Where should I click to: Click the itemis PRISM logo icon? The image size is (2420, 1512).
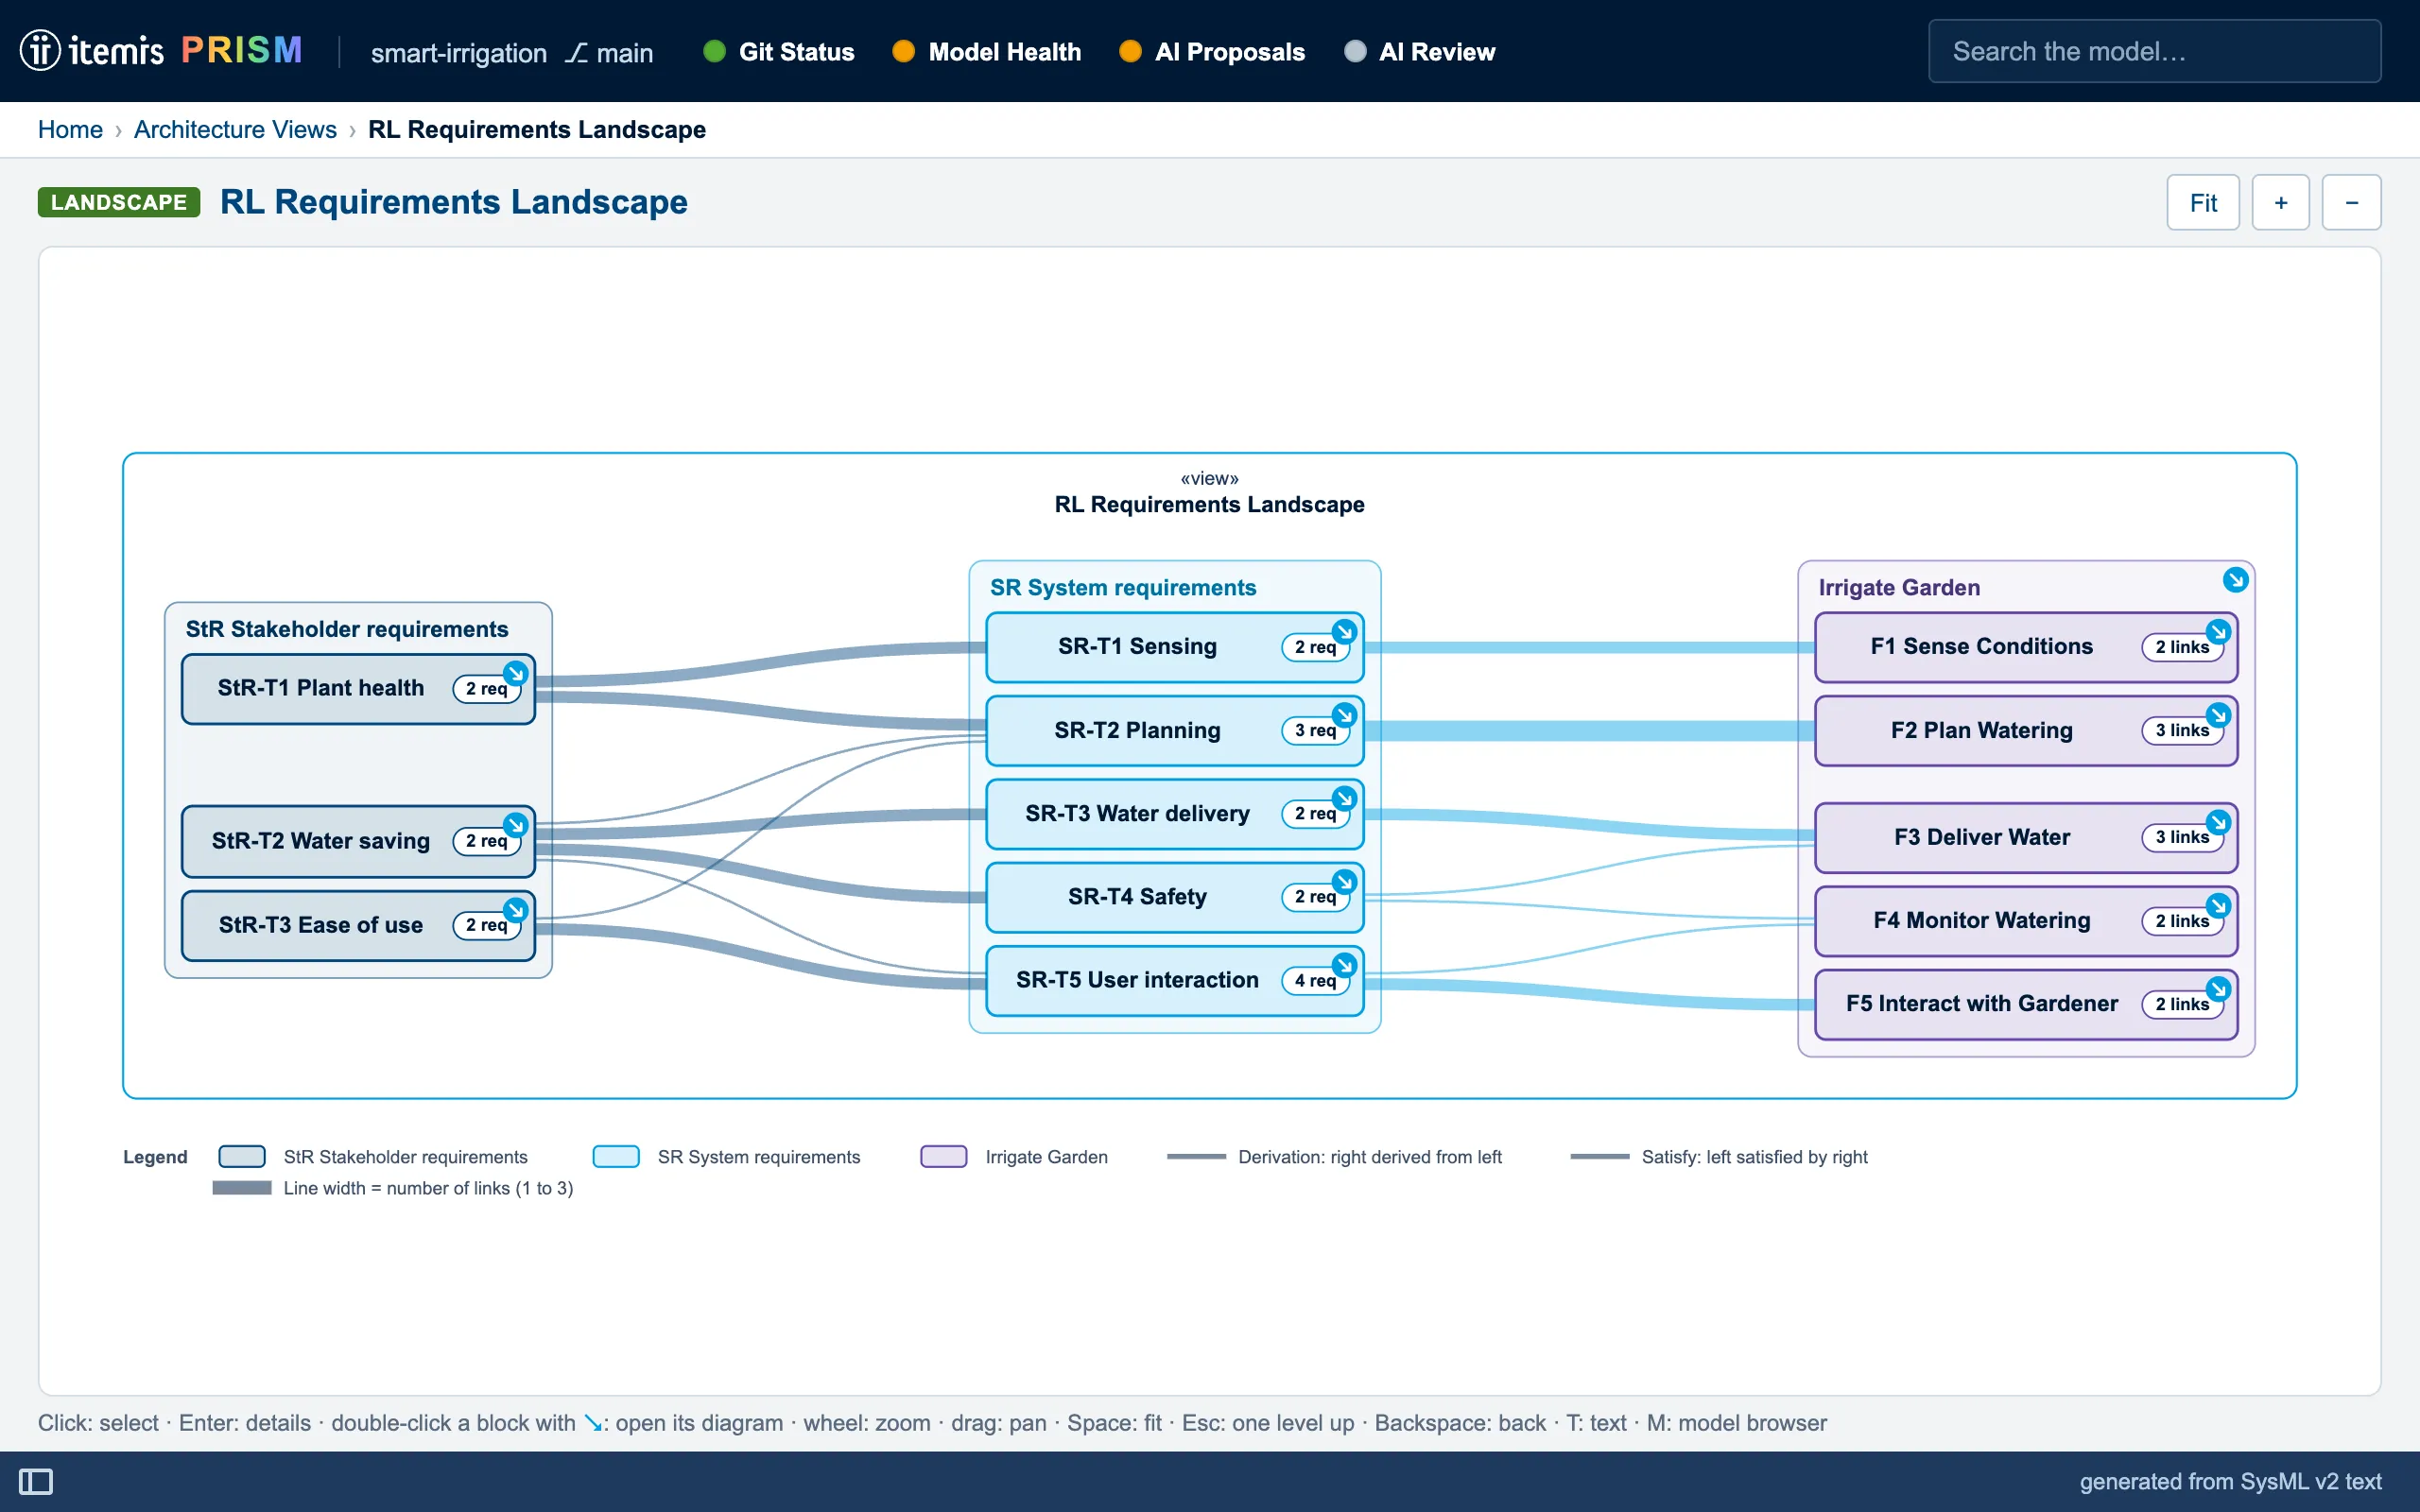[x=40, y=50]
